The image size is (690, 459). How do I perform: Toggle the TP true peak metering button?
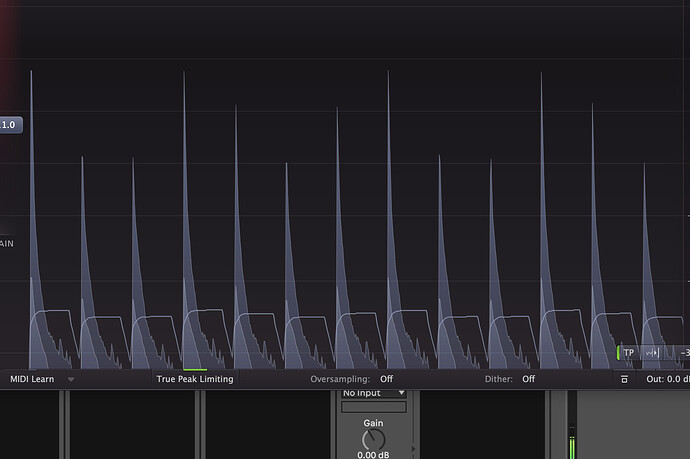pyautogui.click(x=628, y=353)
